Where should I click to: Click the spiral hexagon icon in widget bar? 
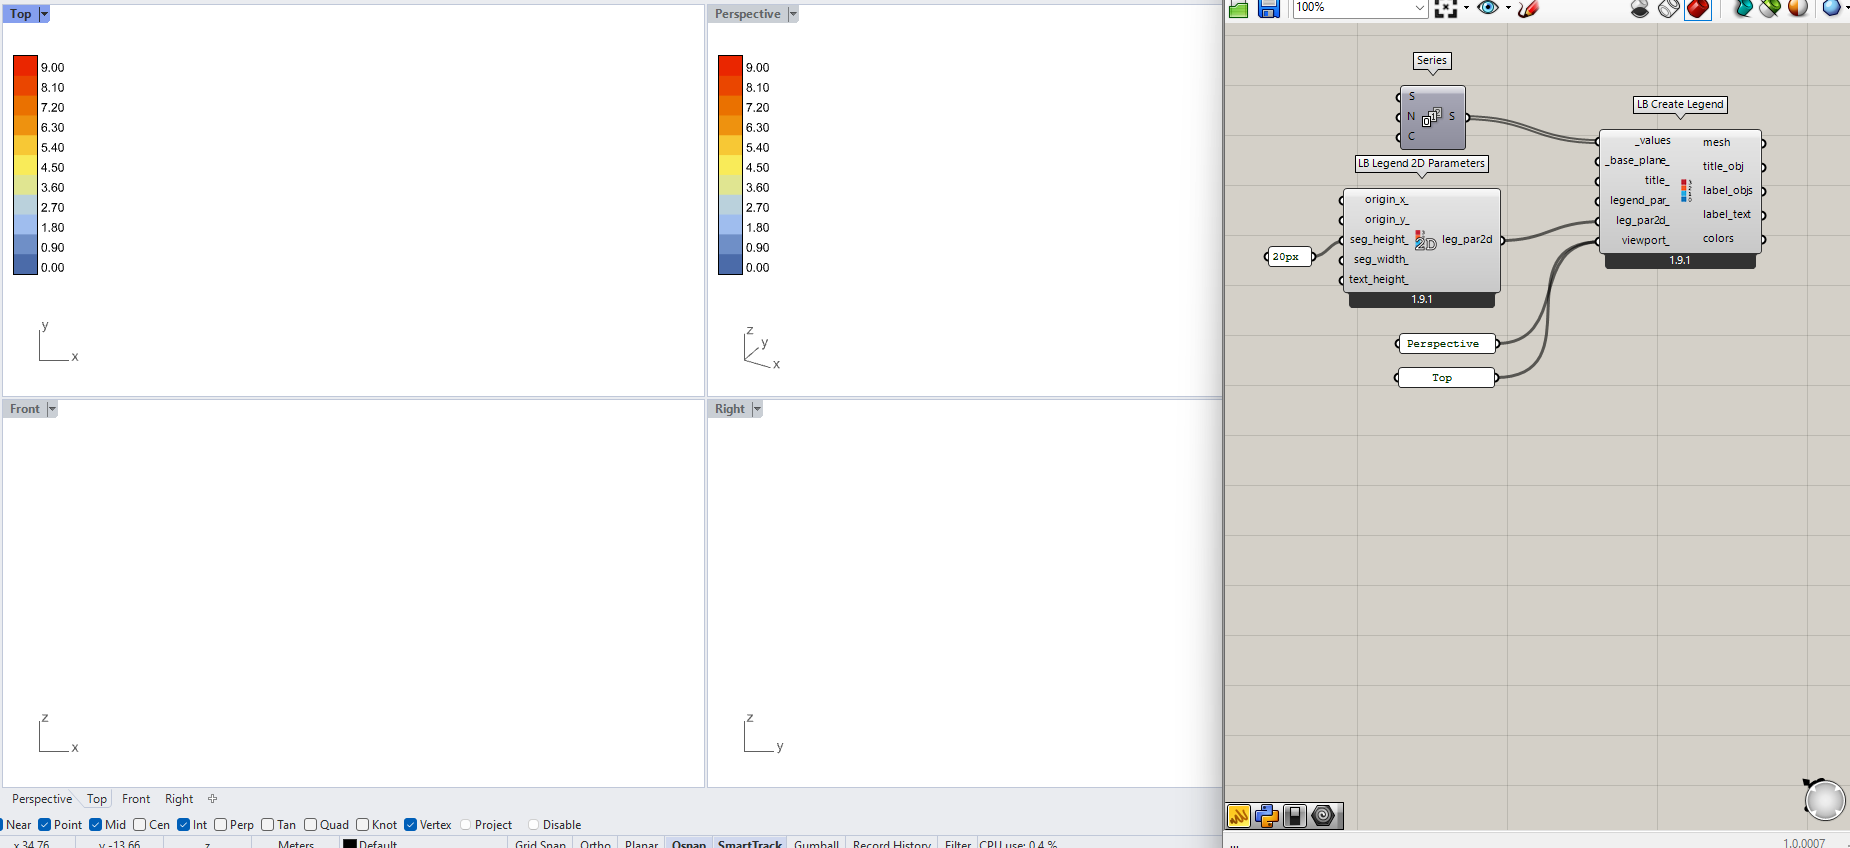coord(1323,816)
